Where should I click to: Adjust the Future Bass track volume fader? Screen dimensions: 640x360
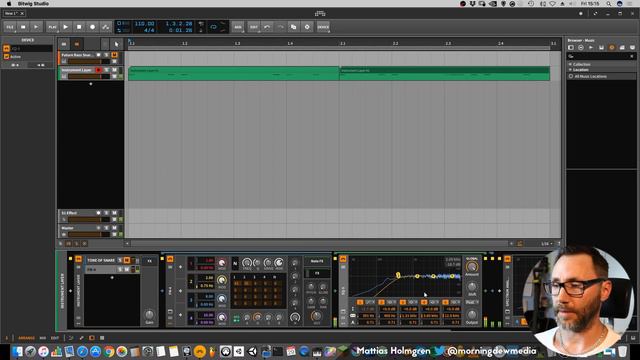click(x=89, y=61)
